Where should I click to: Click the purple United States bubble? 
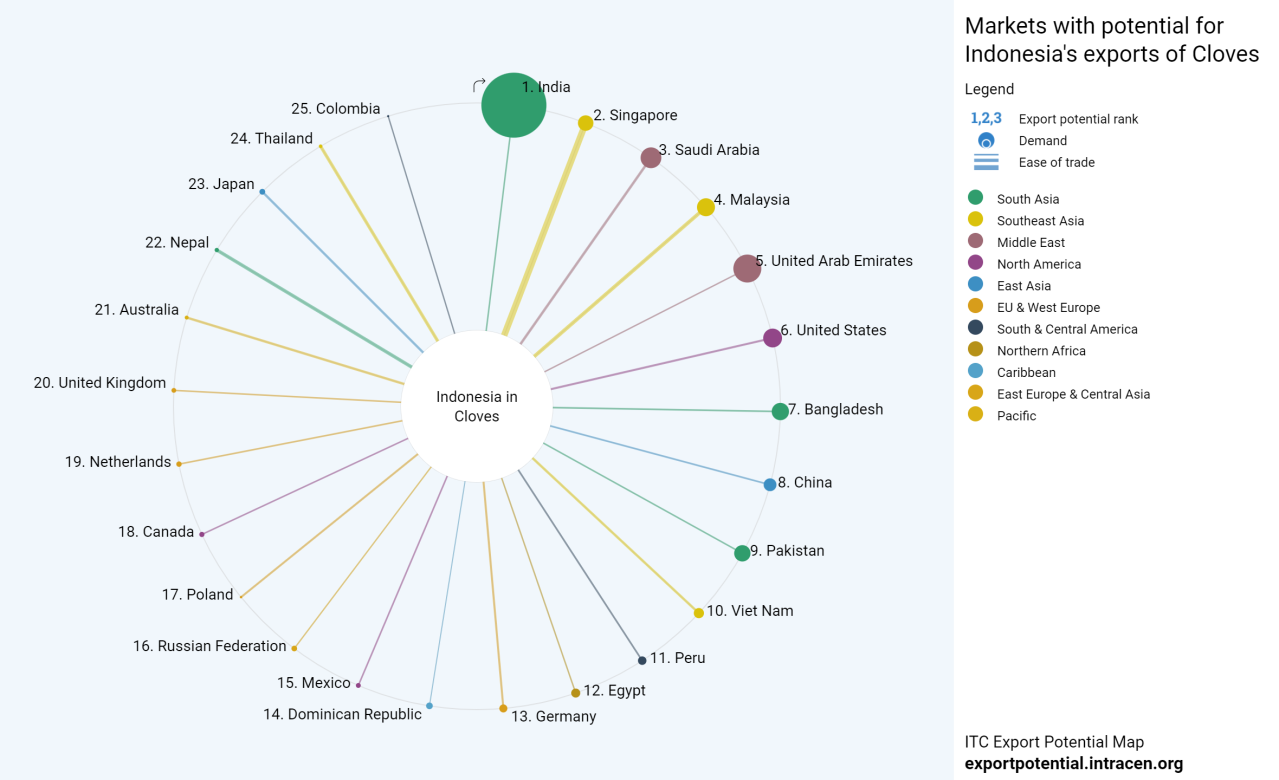click(772, 338)
